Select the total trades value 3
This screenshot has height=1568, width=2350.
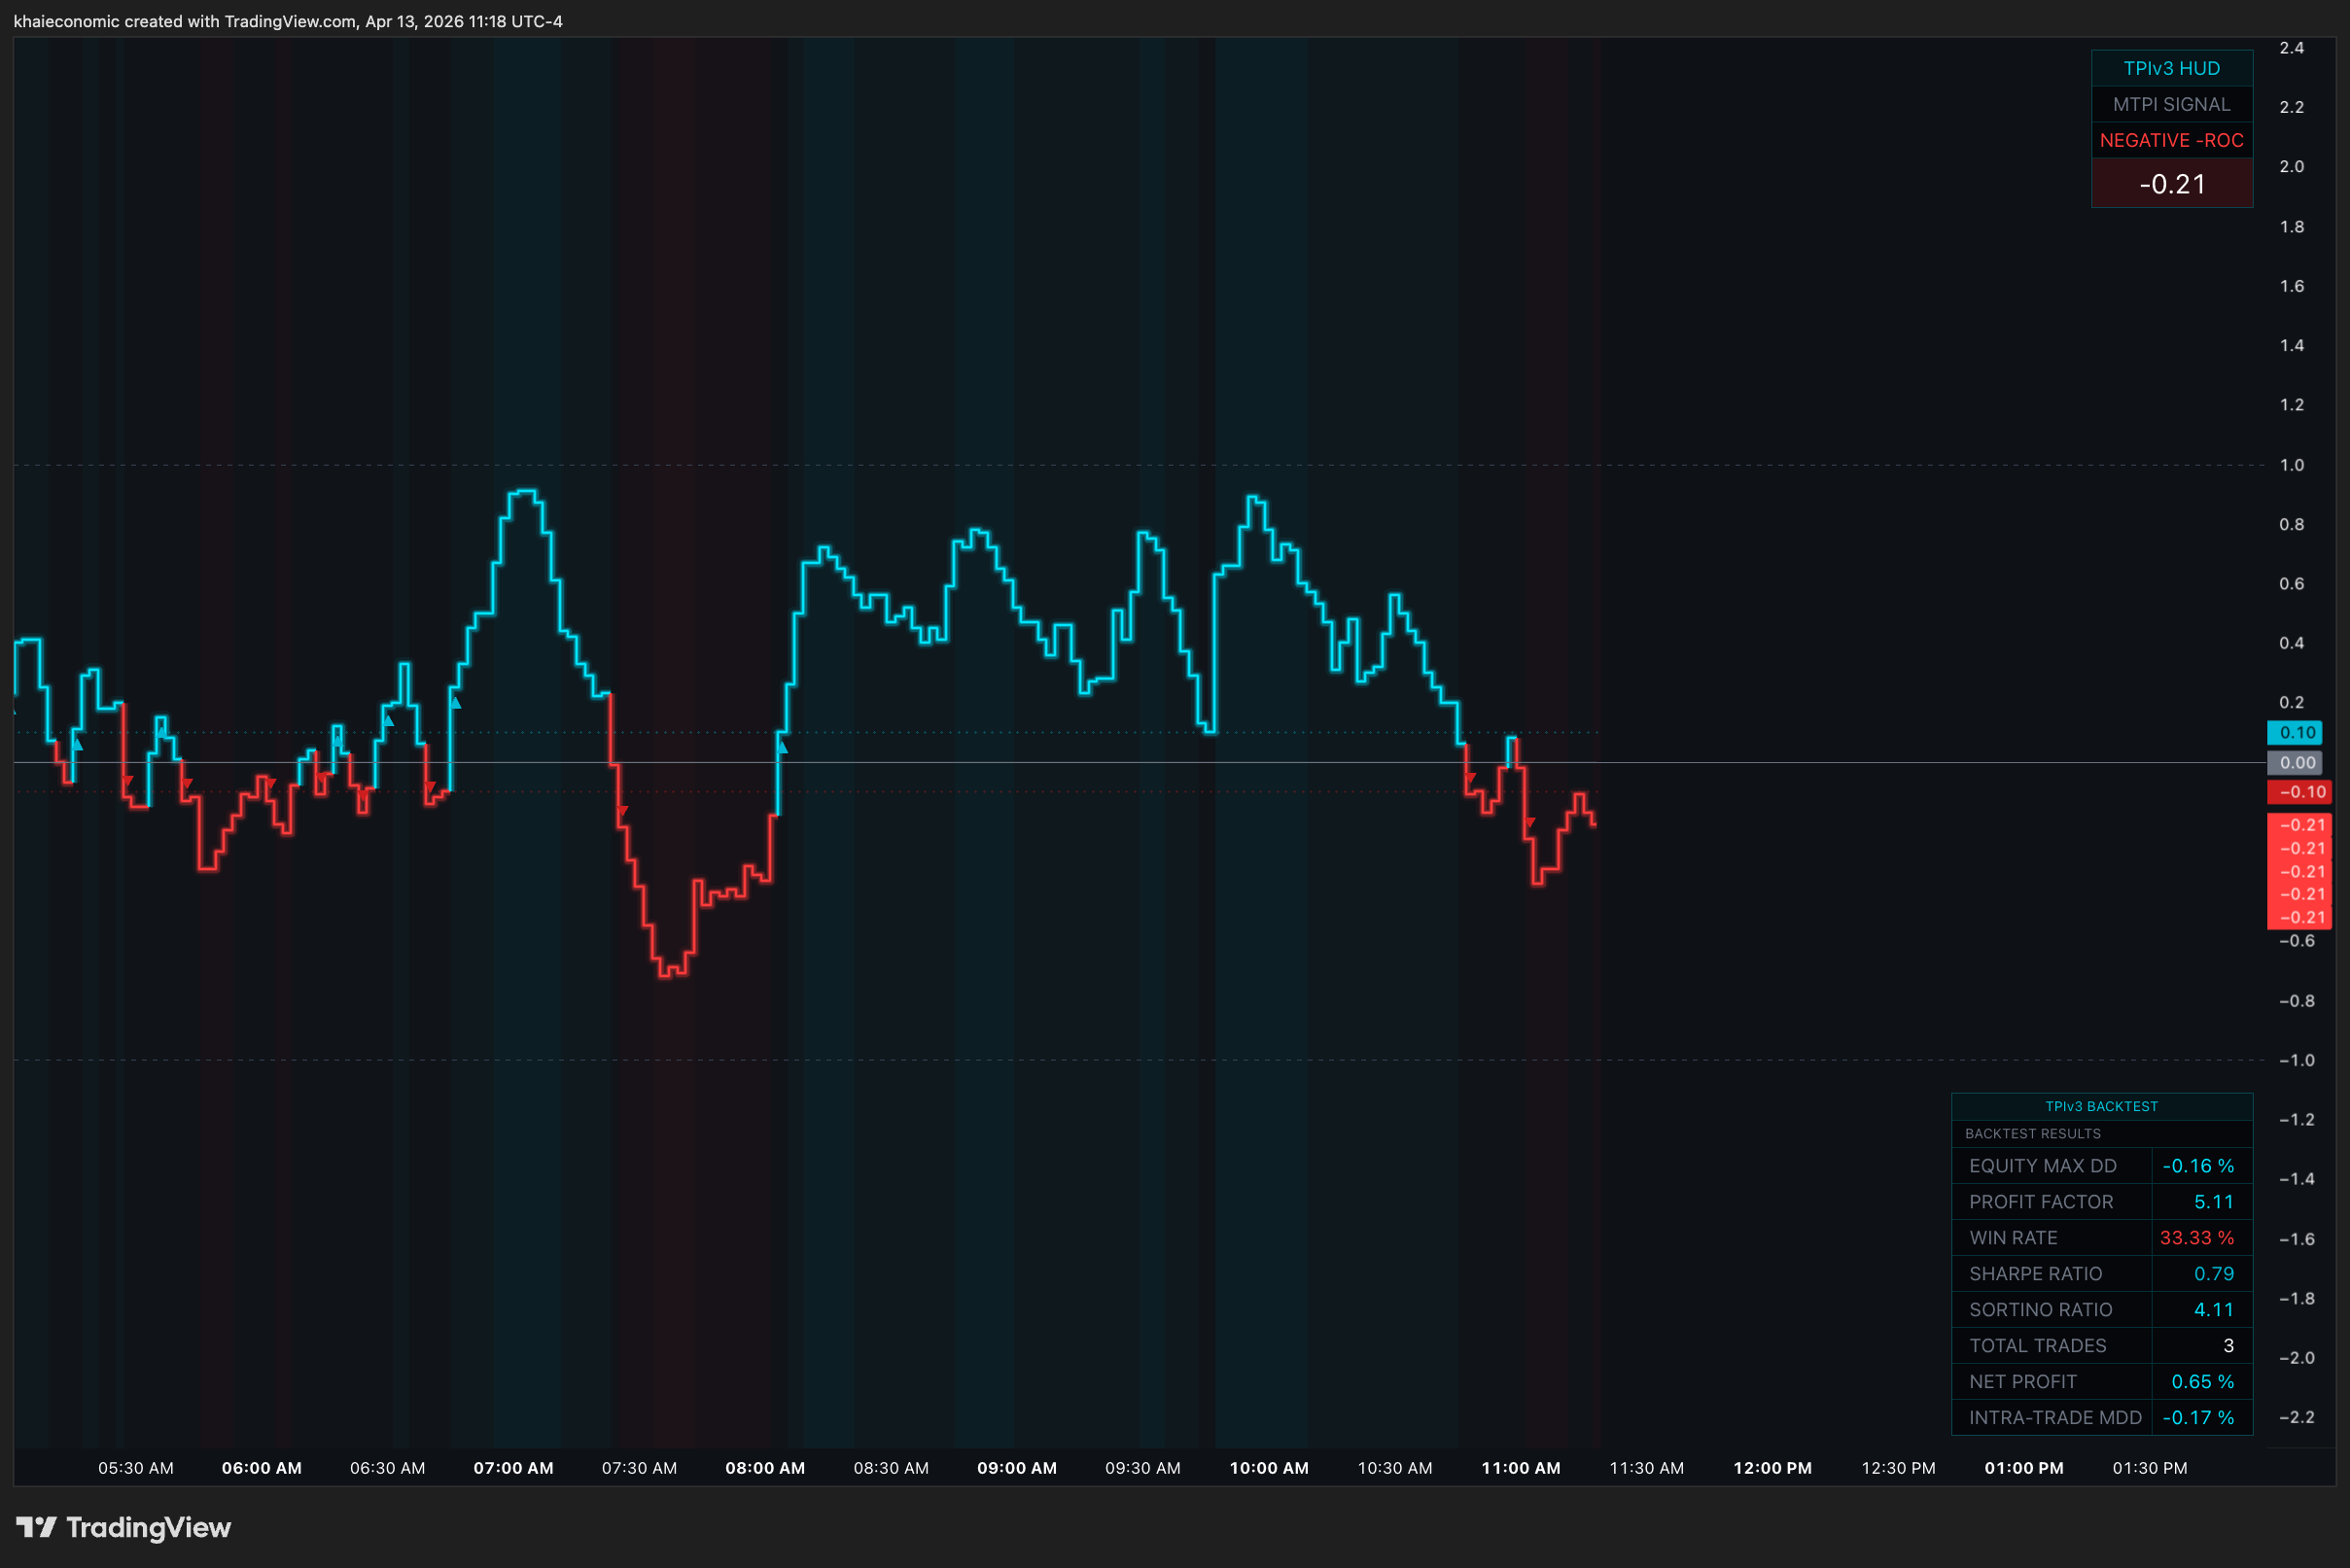[2228, 1346]
